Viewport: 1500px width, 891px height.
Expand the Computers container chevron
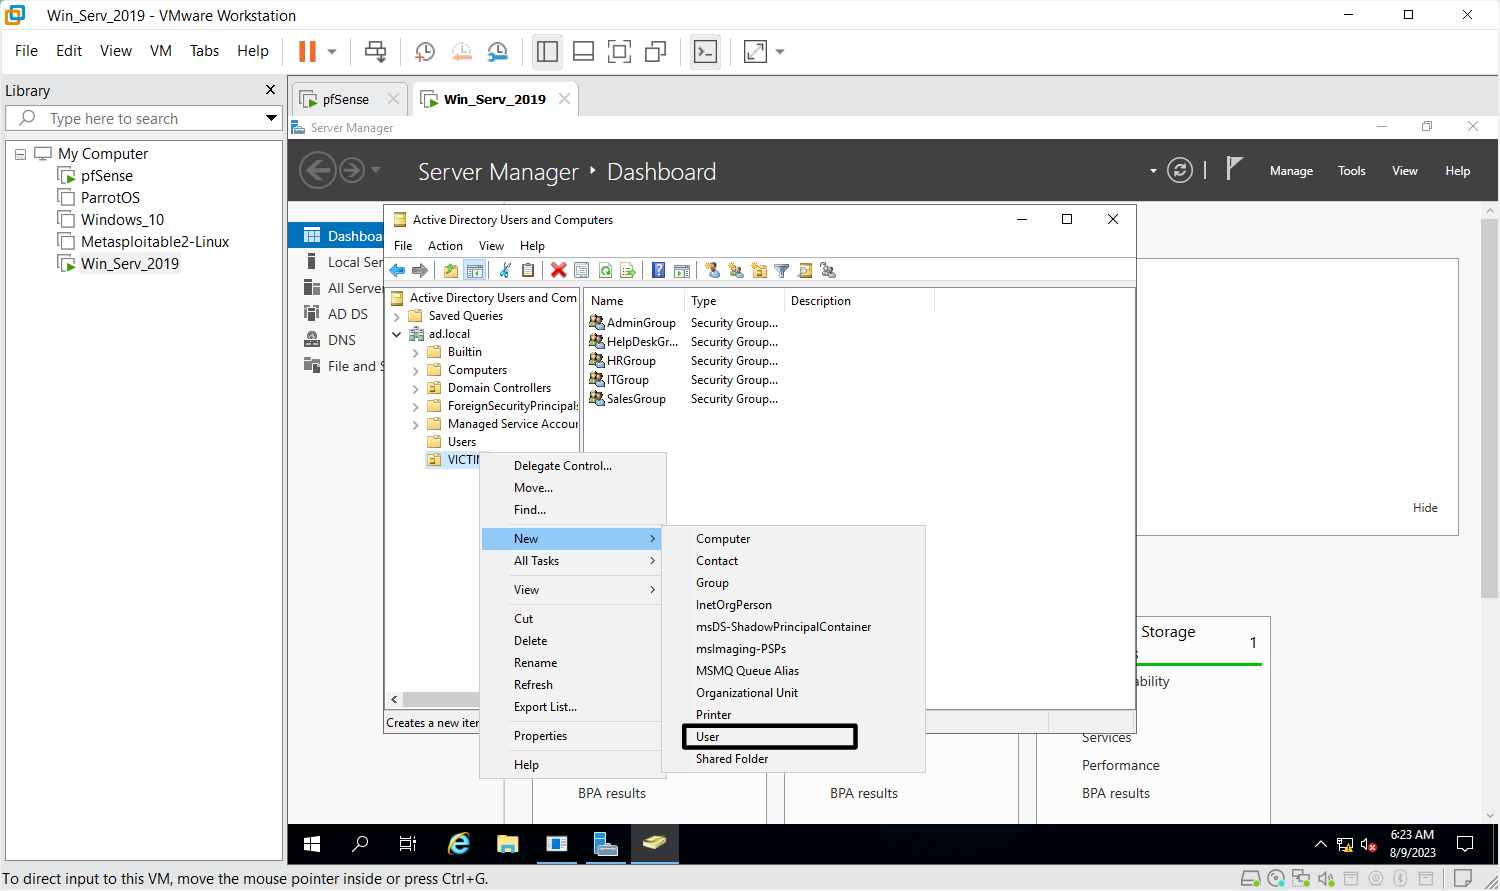416,370
